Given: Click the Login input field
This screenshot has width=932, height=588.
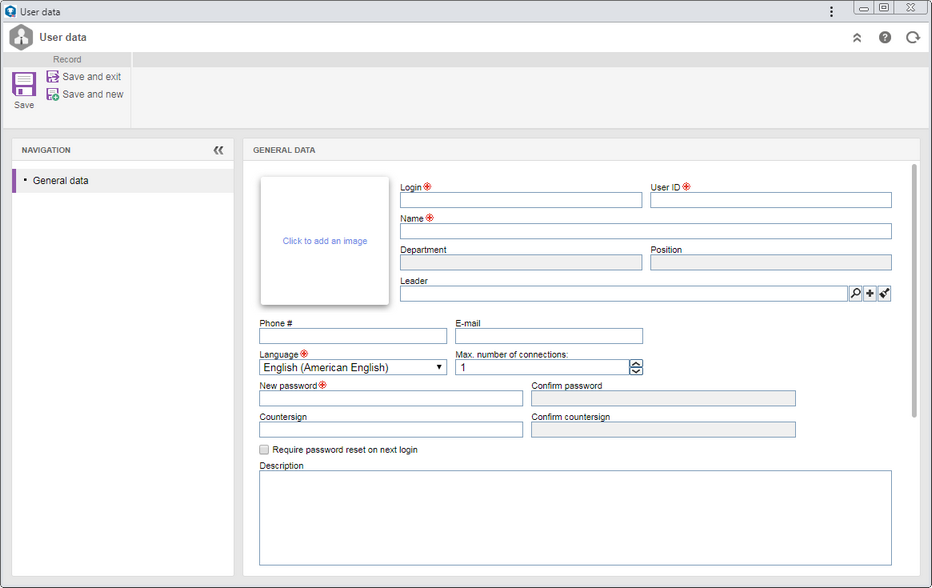Looking at the screenshot, I should 521,200.
